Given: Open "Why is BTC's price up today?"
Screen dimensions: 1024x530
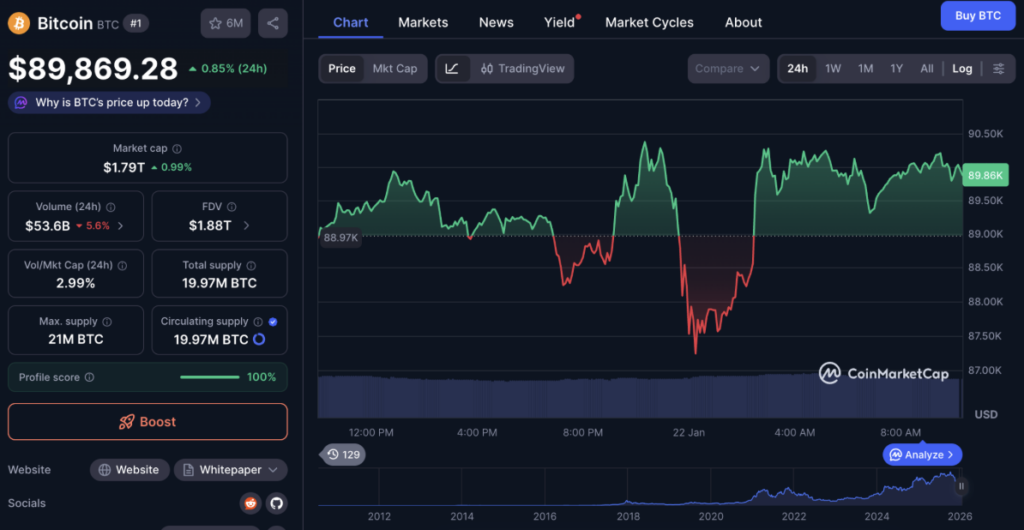Looking at the screenshot, I should 110,102.
